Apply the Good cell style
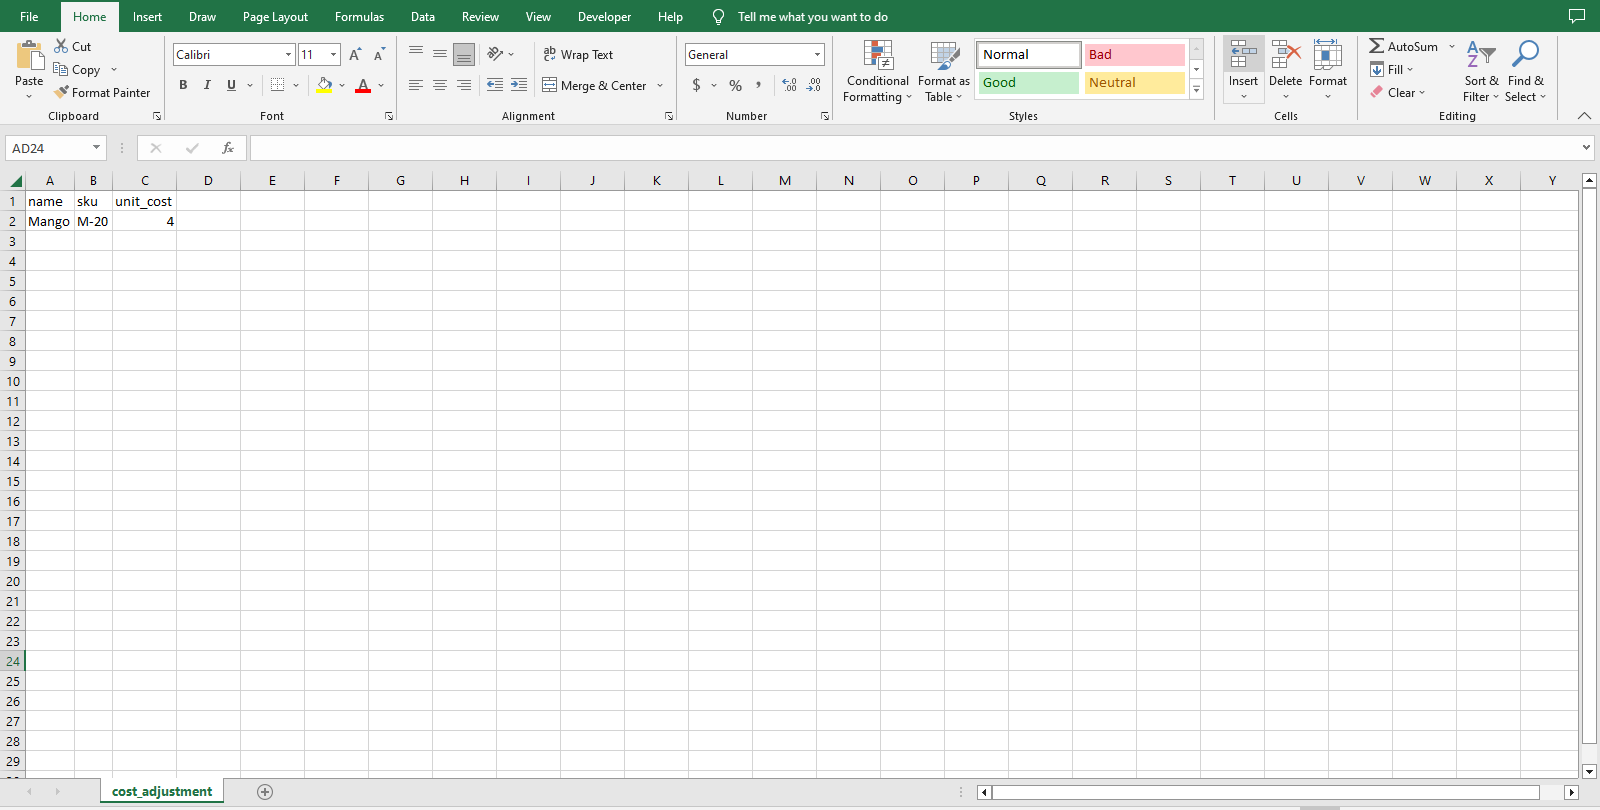1600x810 pixels. pyautogui.click(x=1027, y=83)
